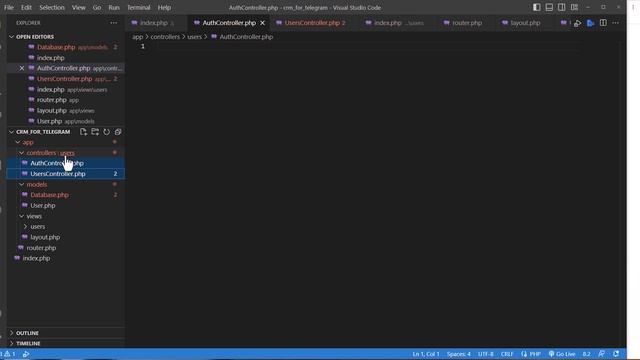640x360 pixels.
Task: Open the Edit menu
Action: point(26,7)
